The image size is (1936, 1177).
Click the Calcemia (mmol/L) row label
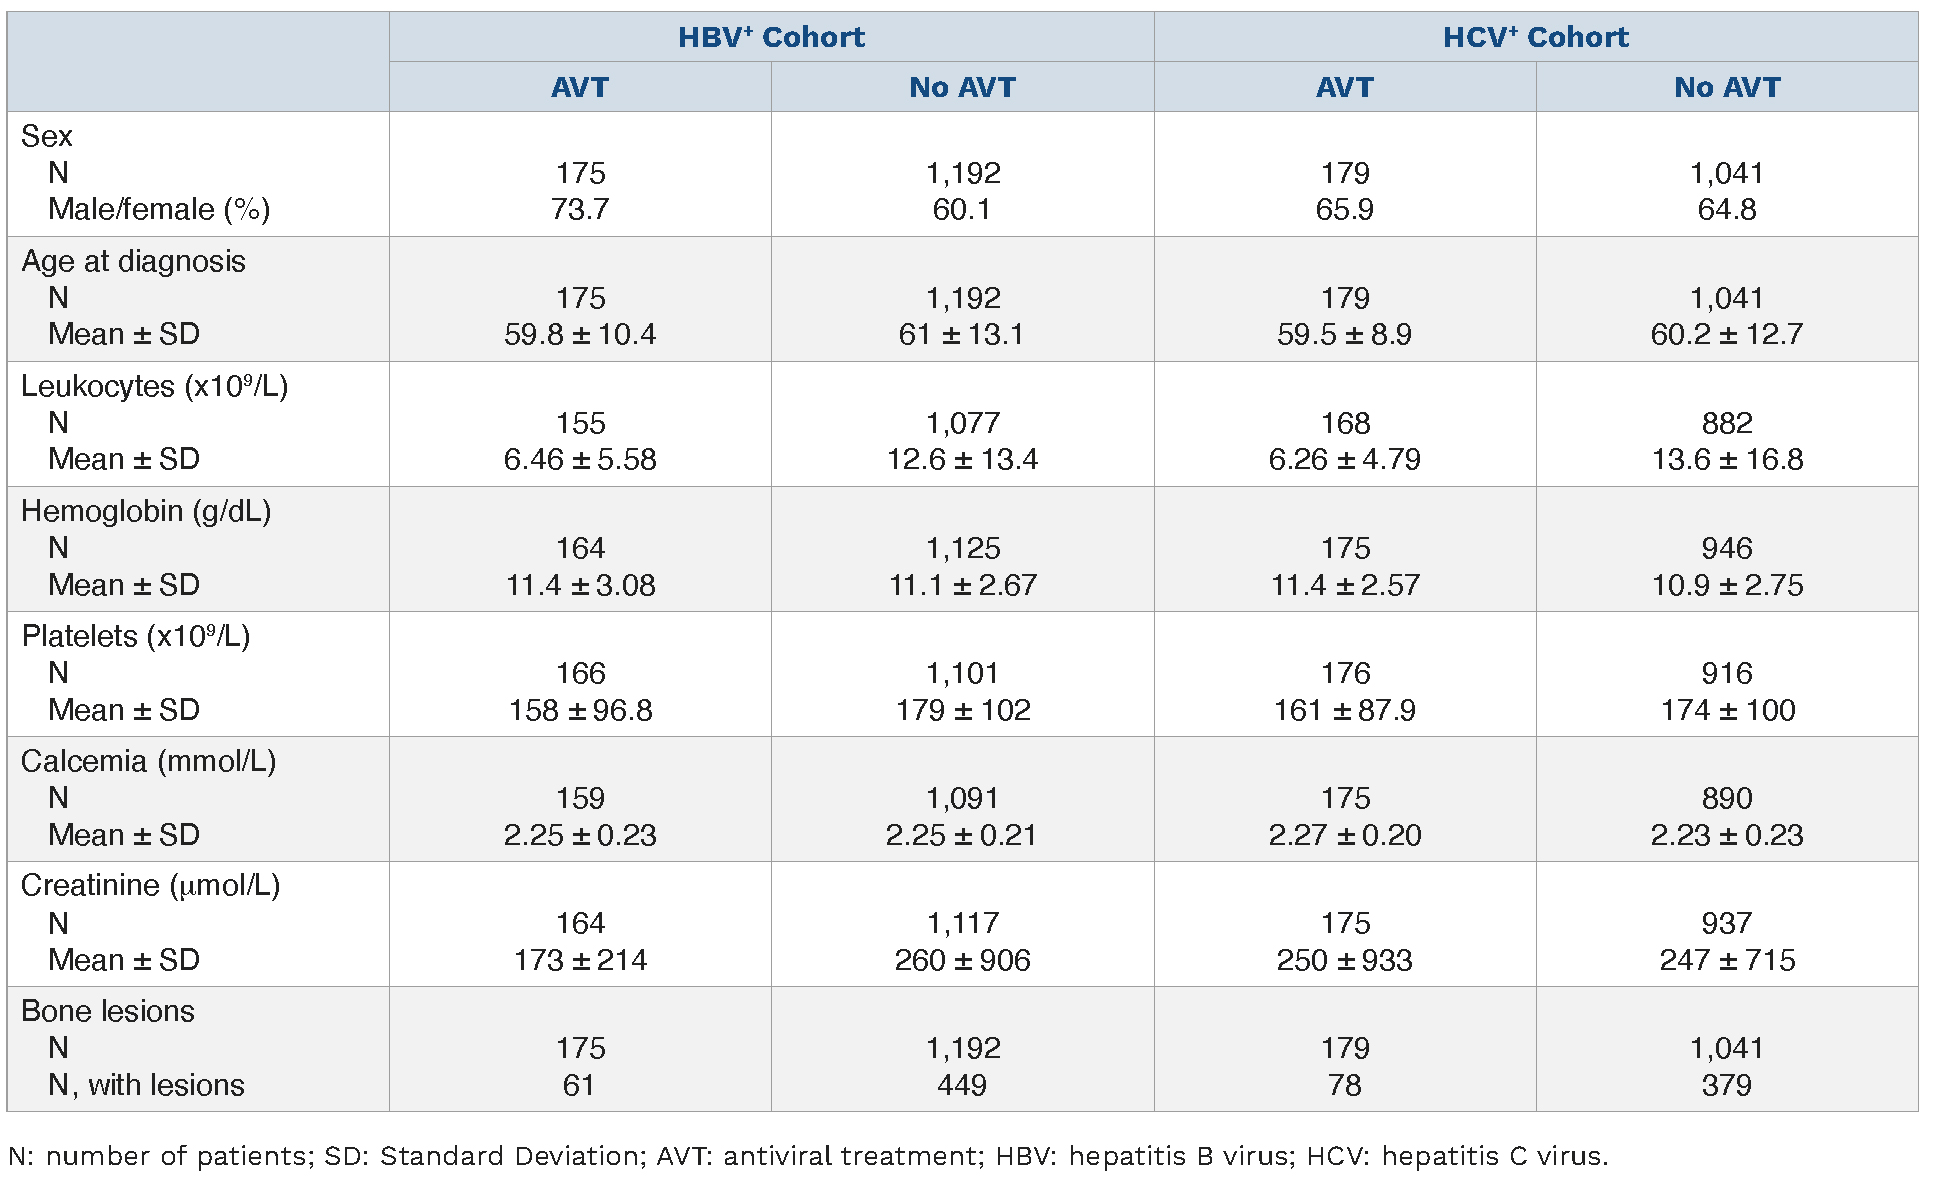coord(148,761)
